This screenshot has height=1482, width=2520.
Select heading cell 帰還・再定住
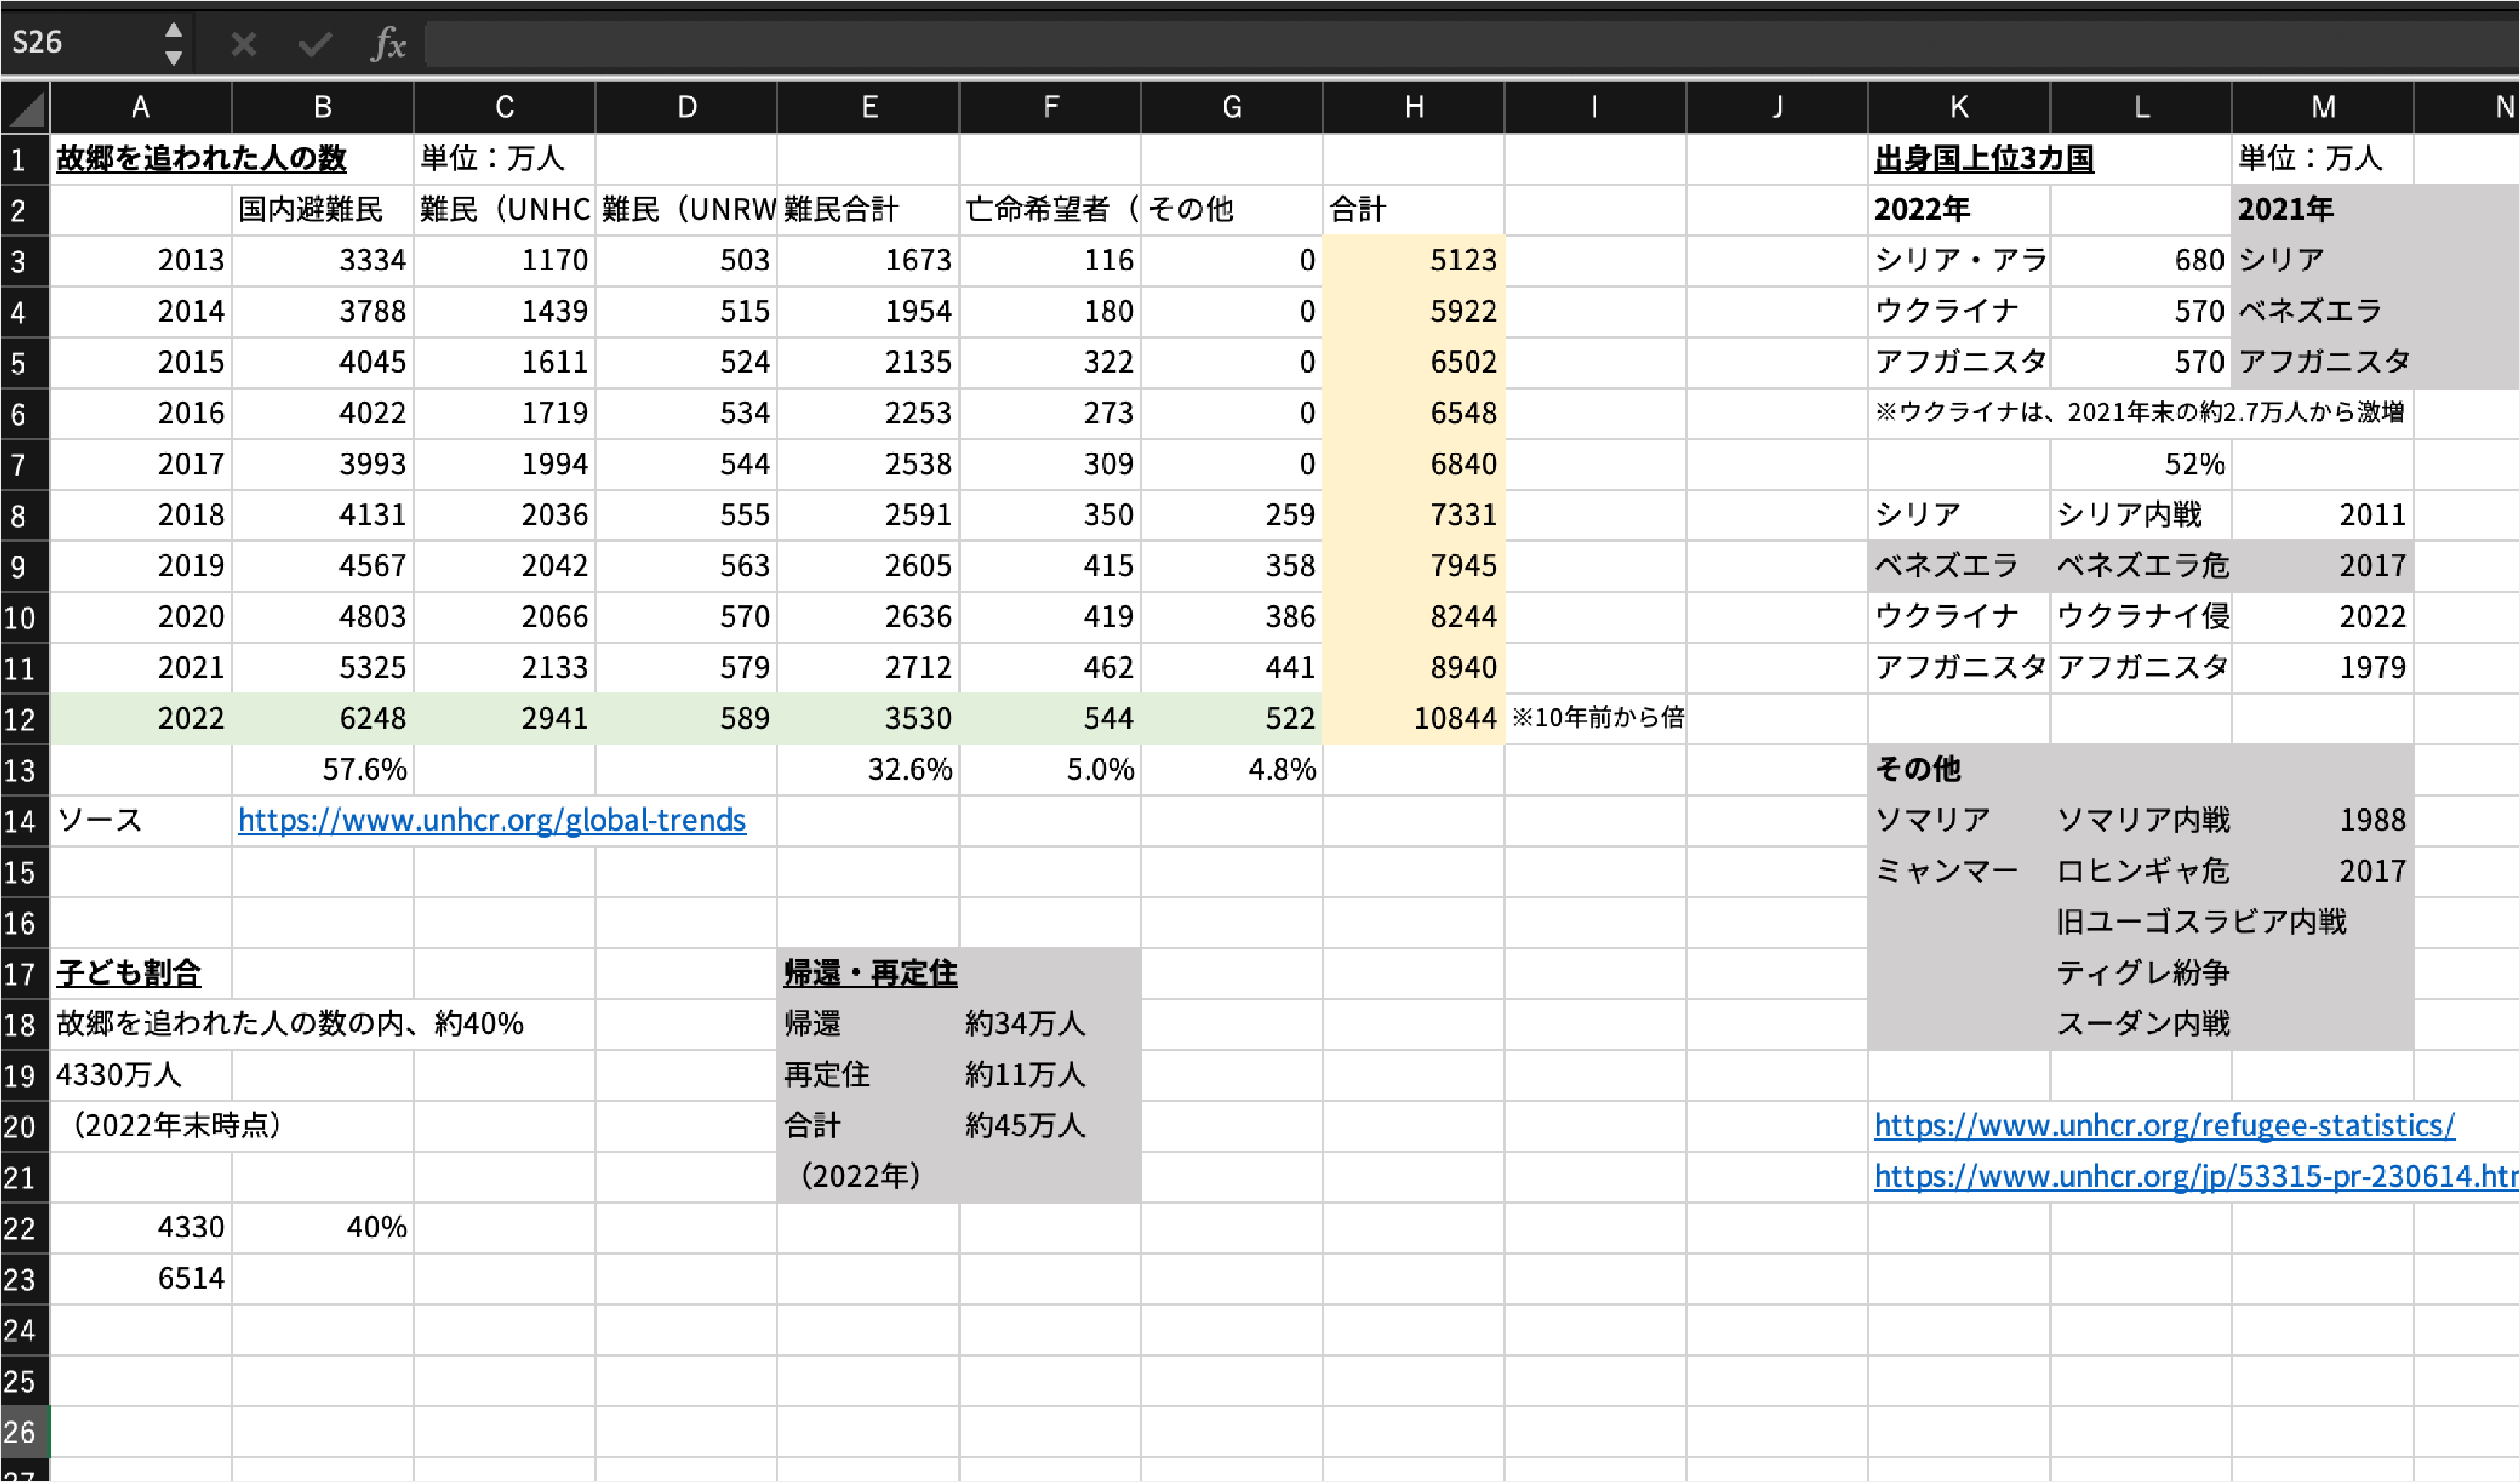tap(868, 973)
